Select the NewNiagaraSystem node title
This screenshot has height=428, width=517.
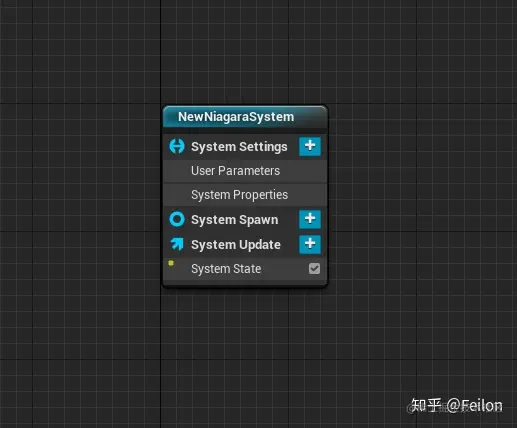tap(236, 117)
